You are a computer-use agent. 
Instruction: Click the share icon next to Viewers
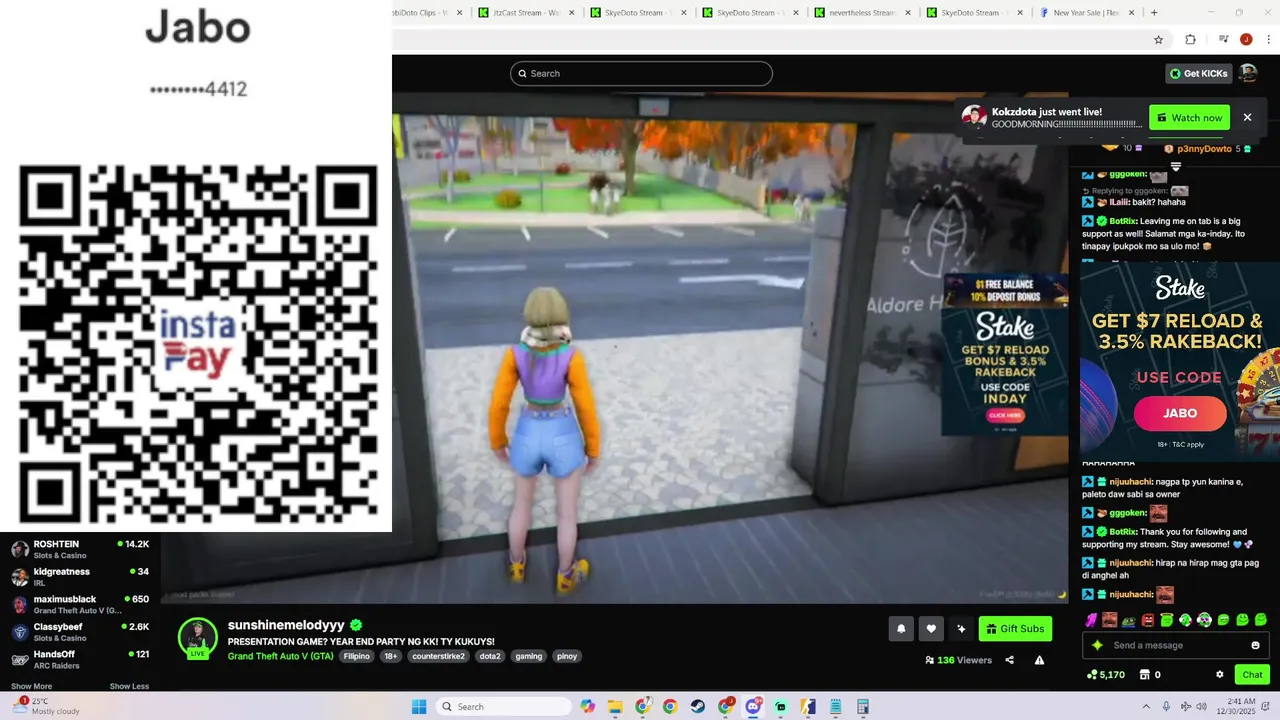pos(1009,660)
